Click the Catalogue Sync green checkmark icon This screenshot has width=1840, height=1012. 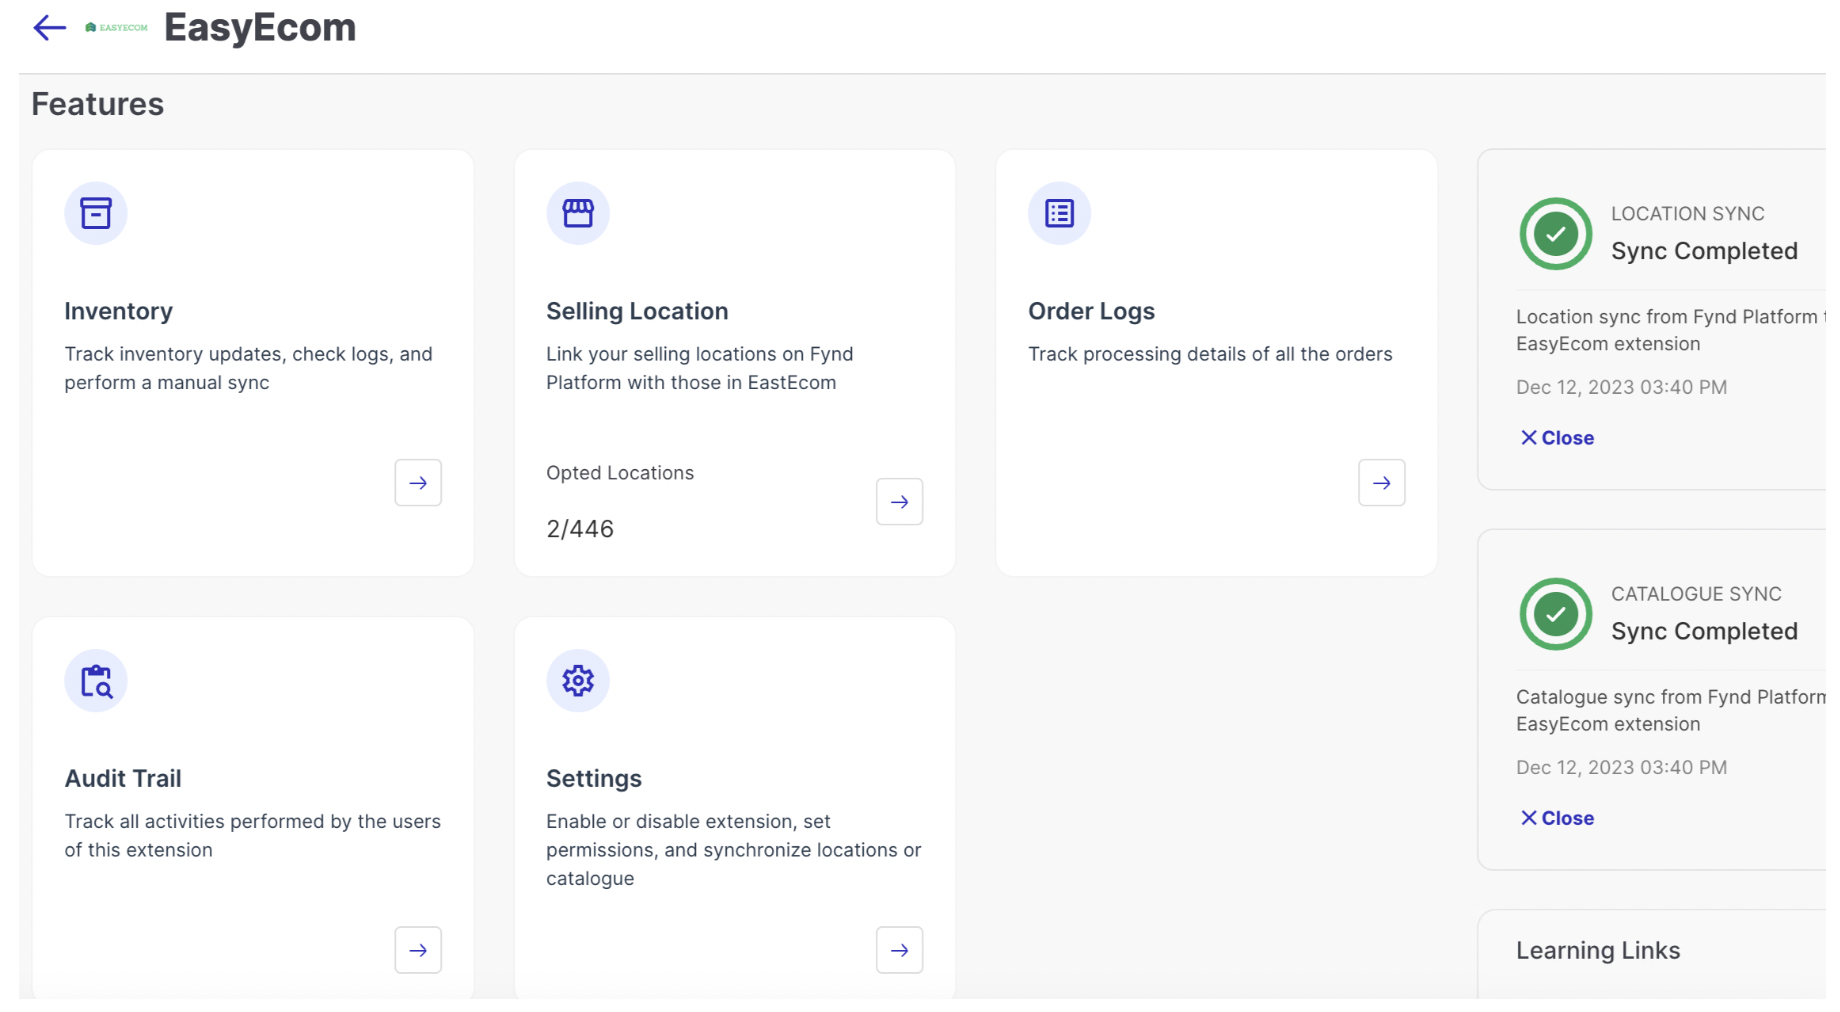(1556, 614)
